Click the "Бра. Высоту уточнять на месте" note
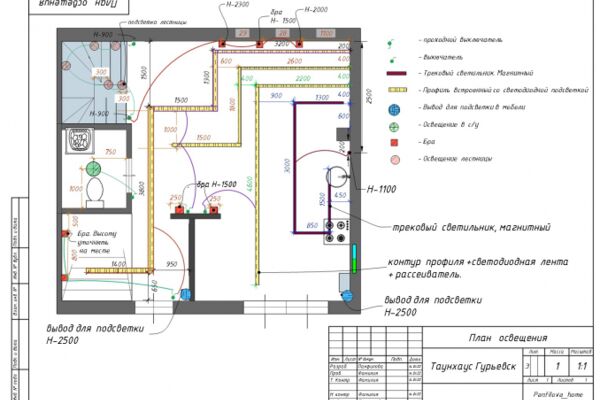 (96, 242)
